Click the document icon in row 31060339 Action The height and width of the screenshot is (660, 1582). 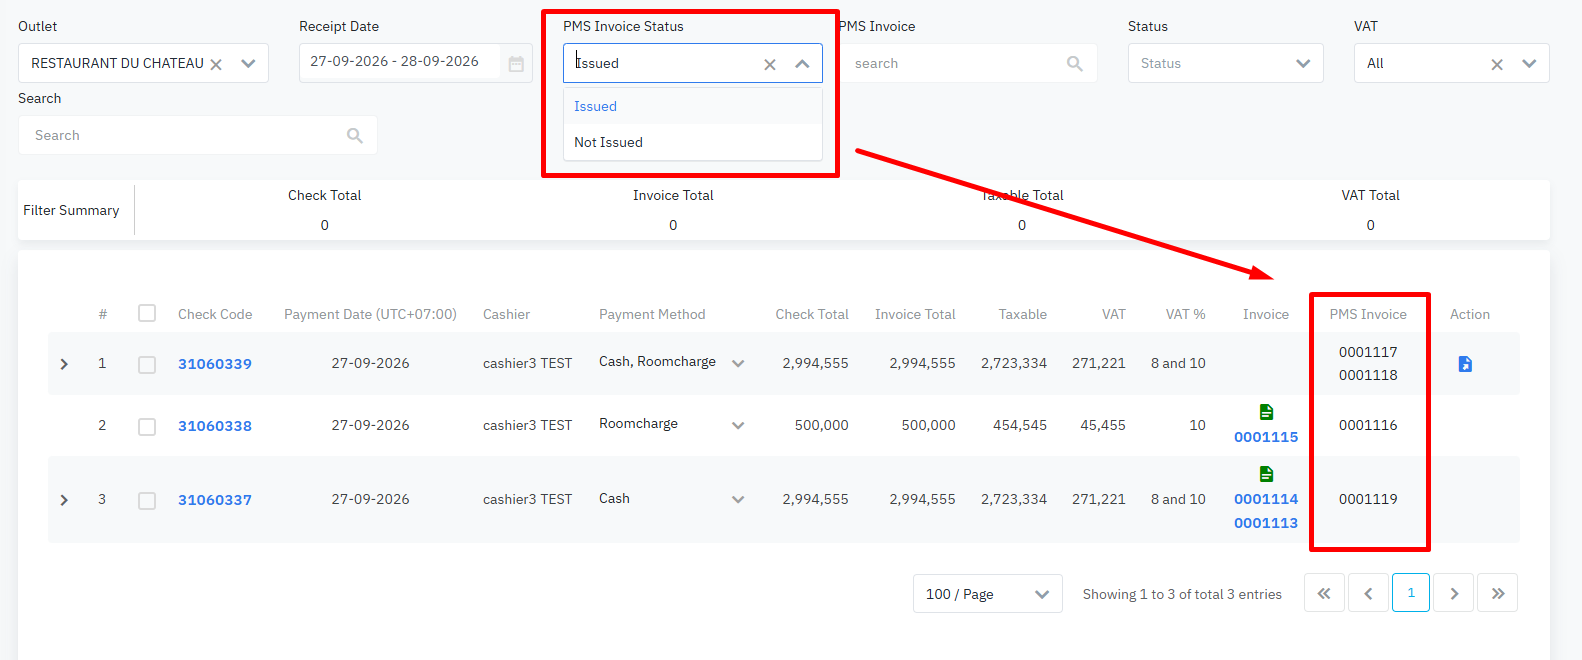pyautogui.click(x=1465, y=364)
